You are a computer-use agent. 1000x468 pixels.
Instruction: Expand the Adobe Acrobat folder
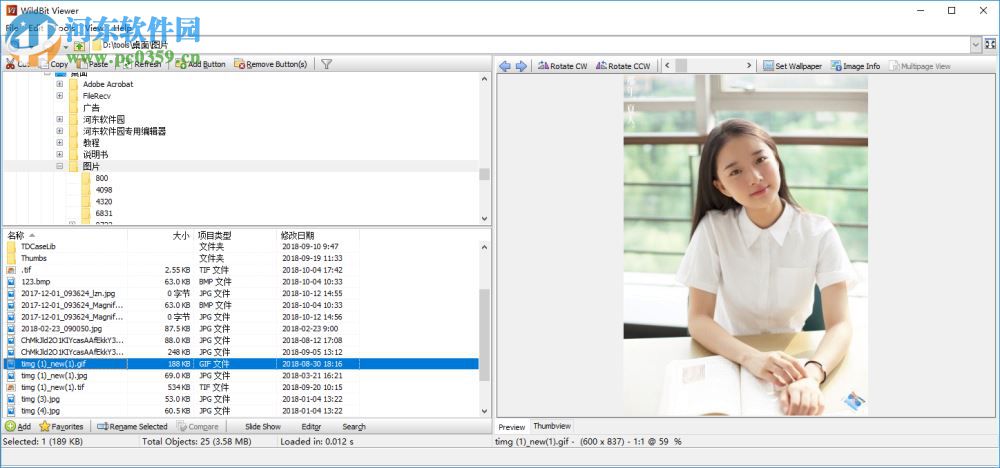[x=59, y=84]
